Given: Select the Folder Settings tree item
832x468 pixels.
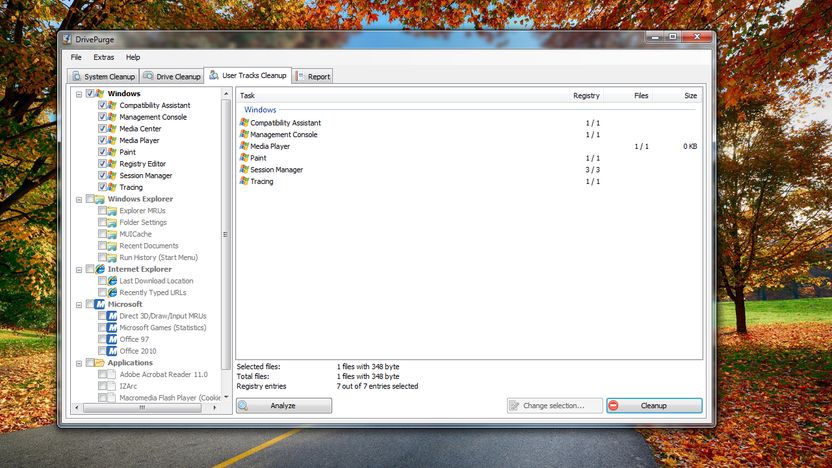Looking at the screenshot, I should [143, 222].
